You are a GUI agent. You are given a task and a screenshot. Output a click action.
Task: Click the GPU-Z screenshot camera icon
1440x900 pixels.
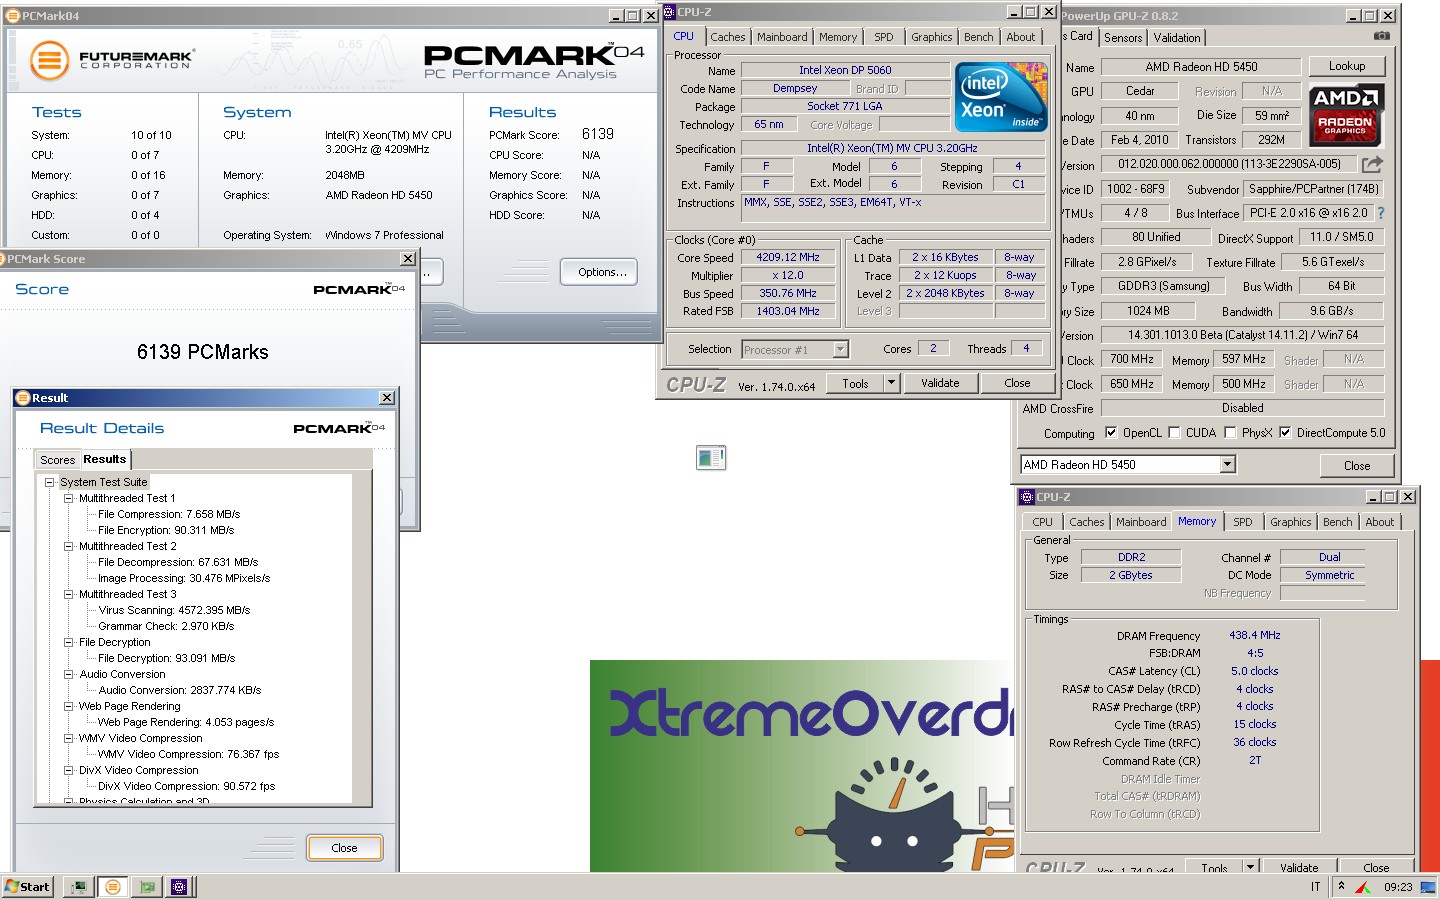pos(1381,36)
